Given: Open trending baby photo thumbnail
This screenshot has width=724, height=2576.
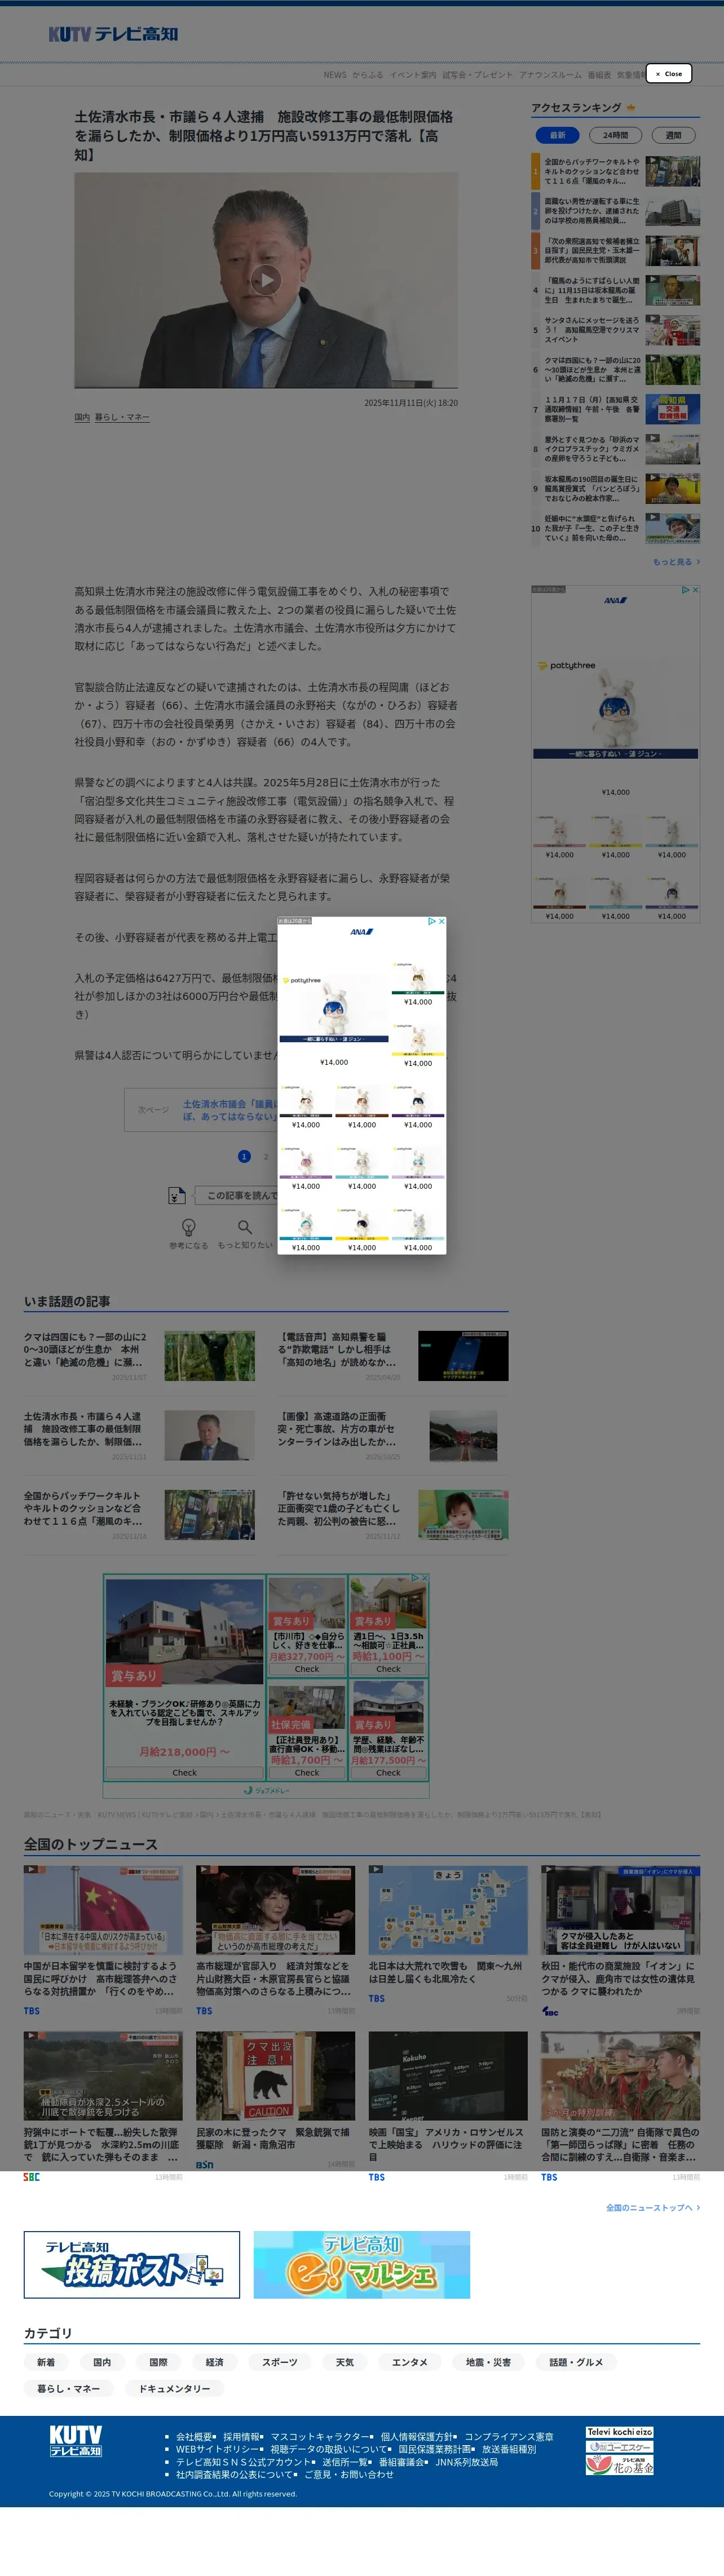Looking at the screenshot, I should (x=463, y=1515).
